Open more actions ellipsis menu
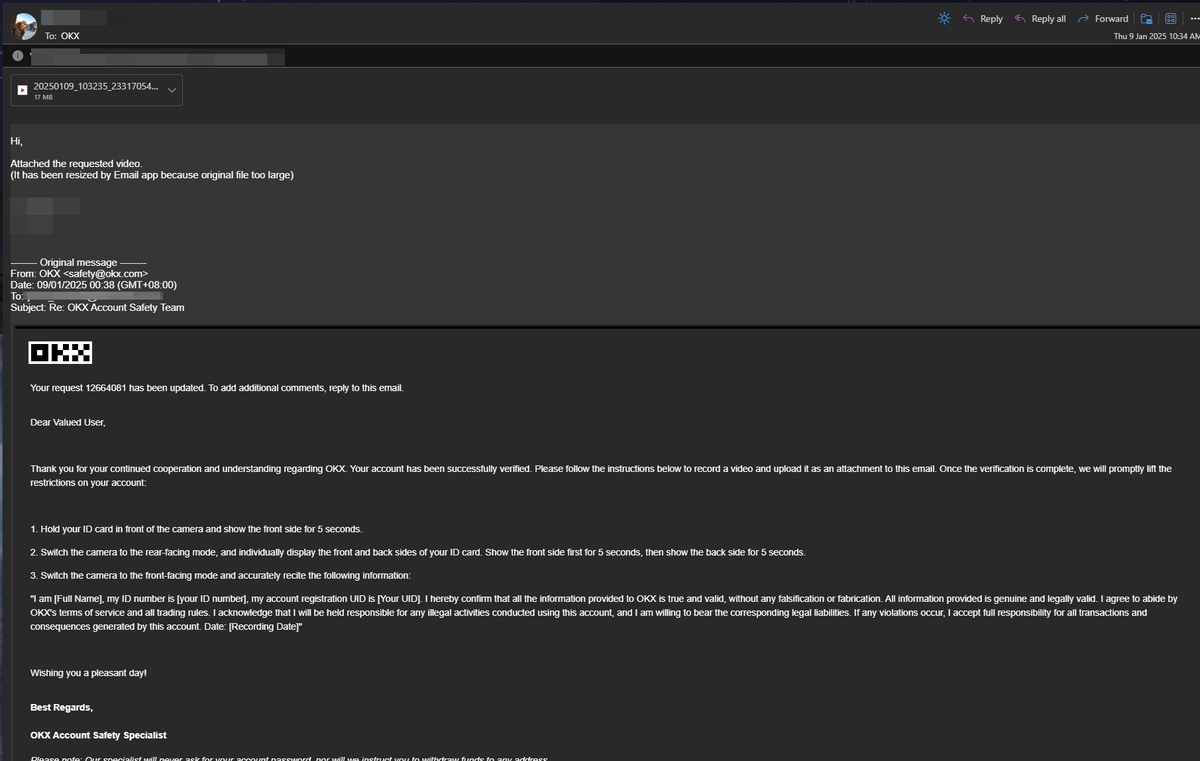1200x761 pixels. (x=1193, y=18)
